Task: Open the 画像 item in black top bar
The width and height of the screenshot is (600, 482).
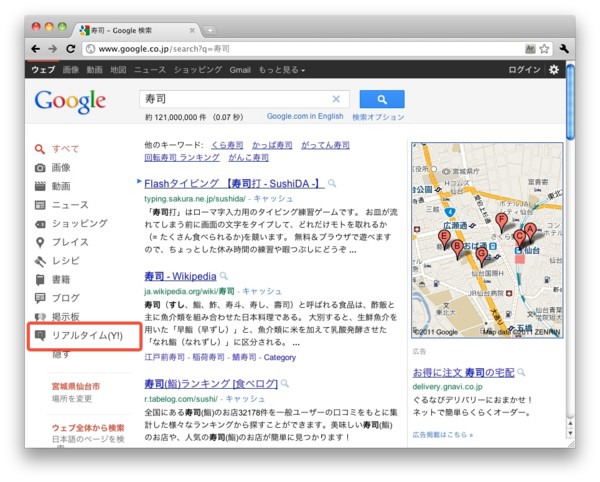Action: point(71,70)
